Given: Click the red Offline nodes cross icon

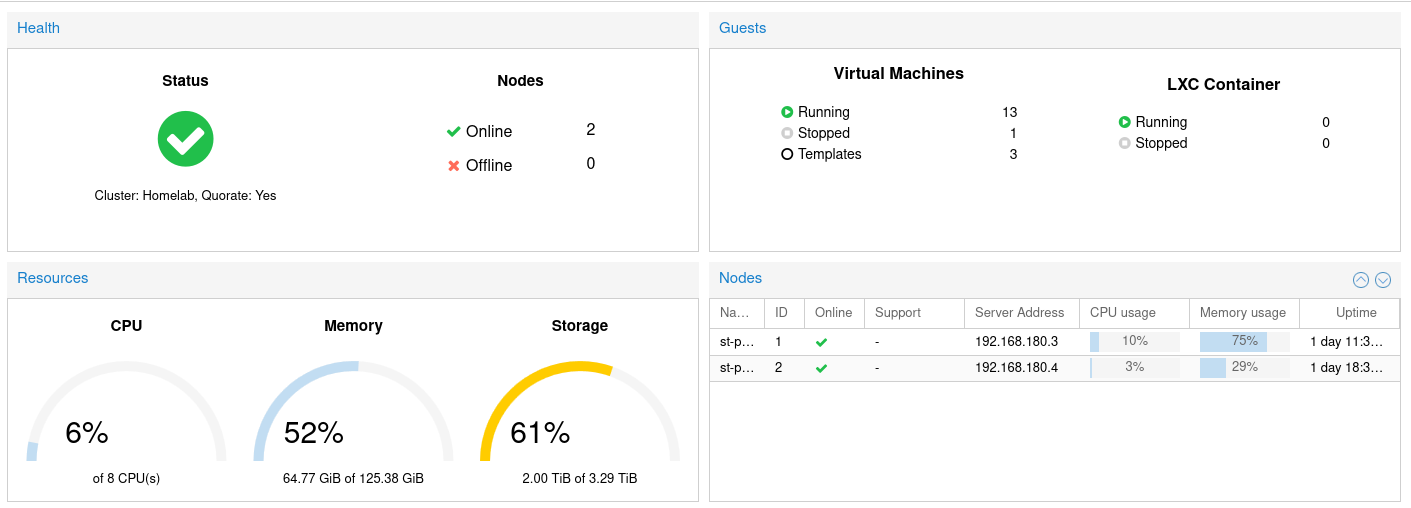Looking at the screenshot, I should point(454,166).
